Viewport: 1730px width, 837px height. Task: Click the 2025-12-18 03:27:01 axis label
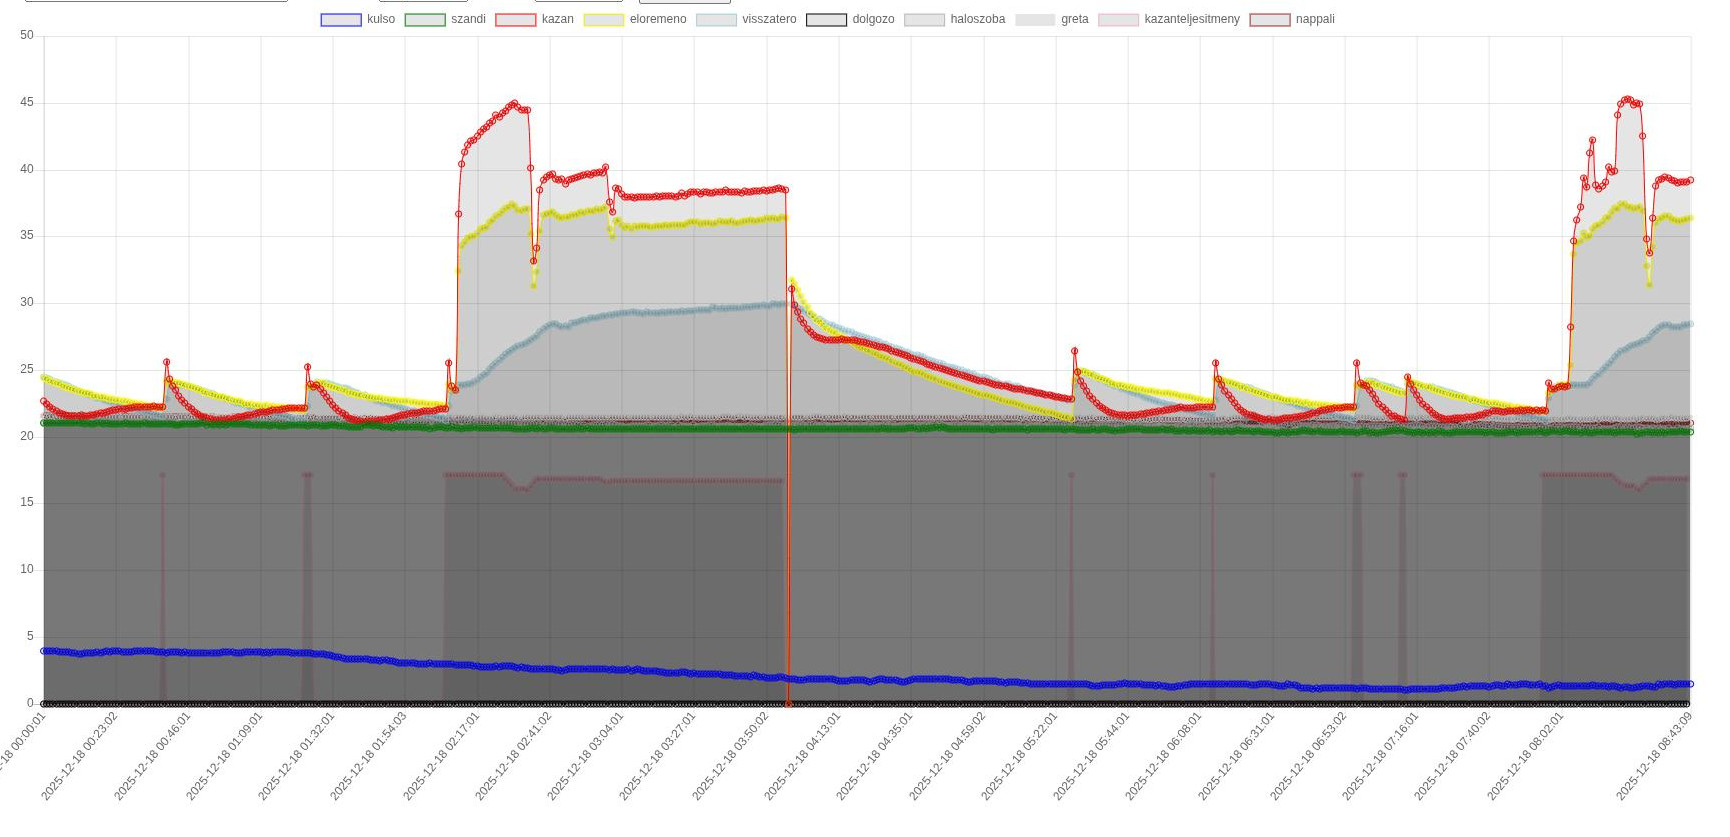click(658, 755)
